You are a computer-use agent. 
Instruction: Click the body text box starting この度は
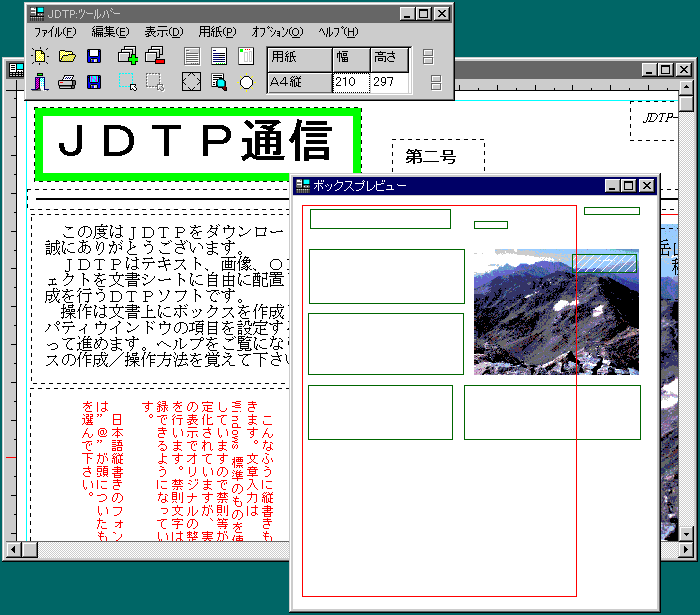click(161, 298)
